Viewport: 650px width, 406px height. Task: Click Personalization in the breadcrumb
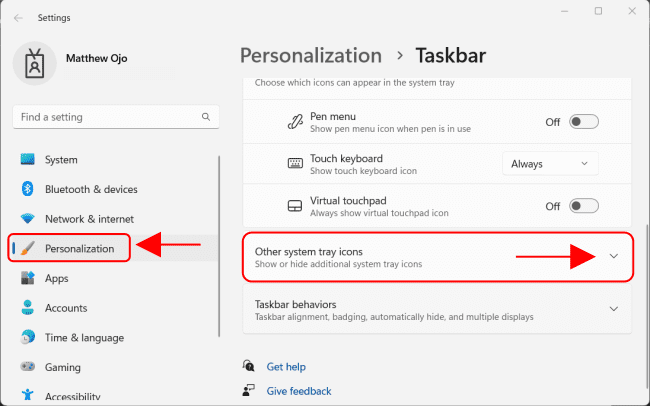click(311, 56)
